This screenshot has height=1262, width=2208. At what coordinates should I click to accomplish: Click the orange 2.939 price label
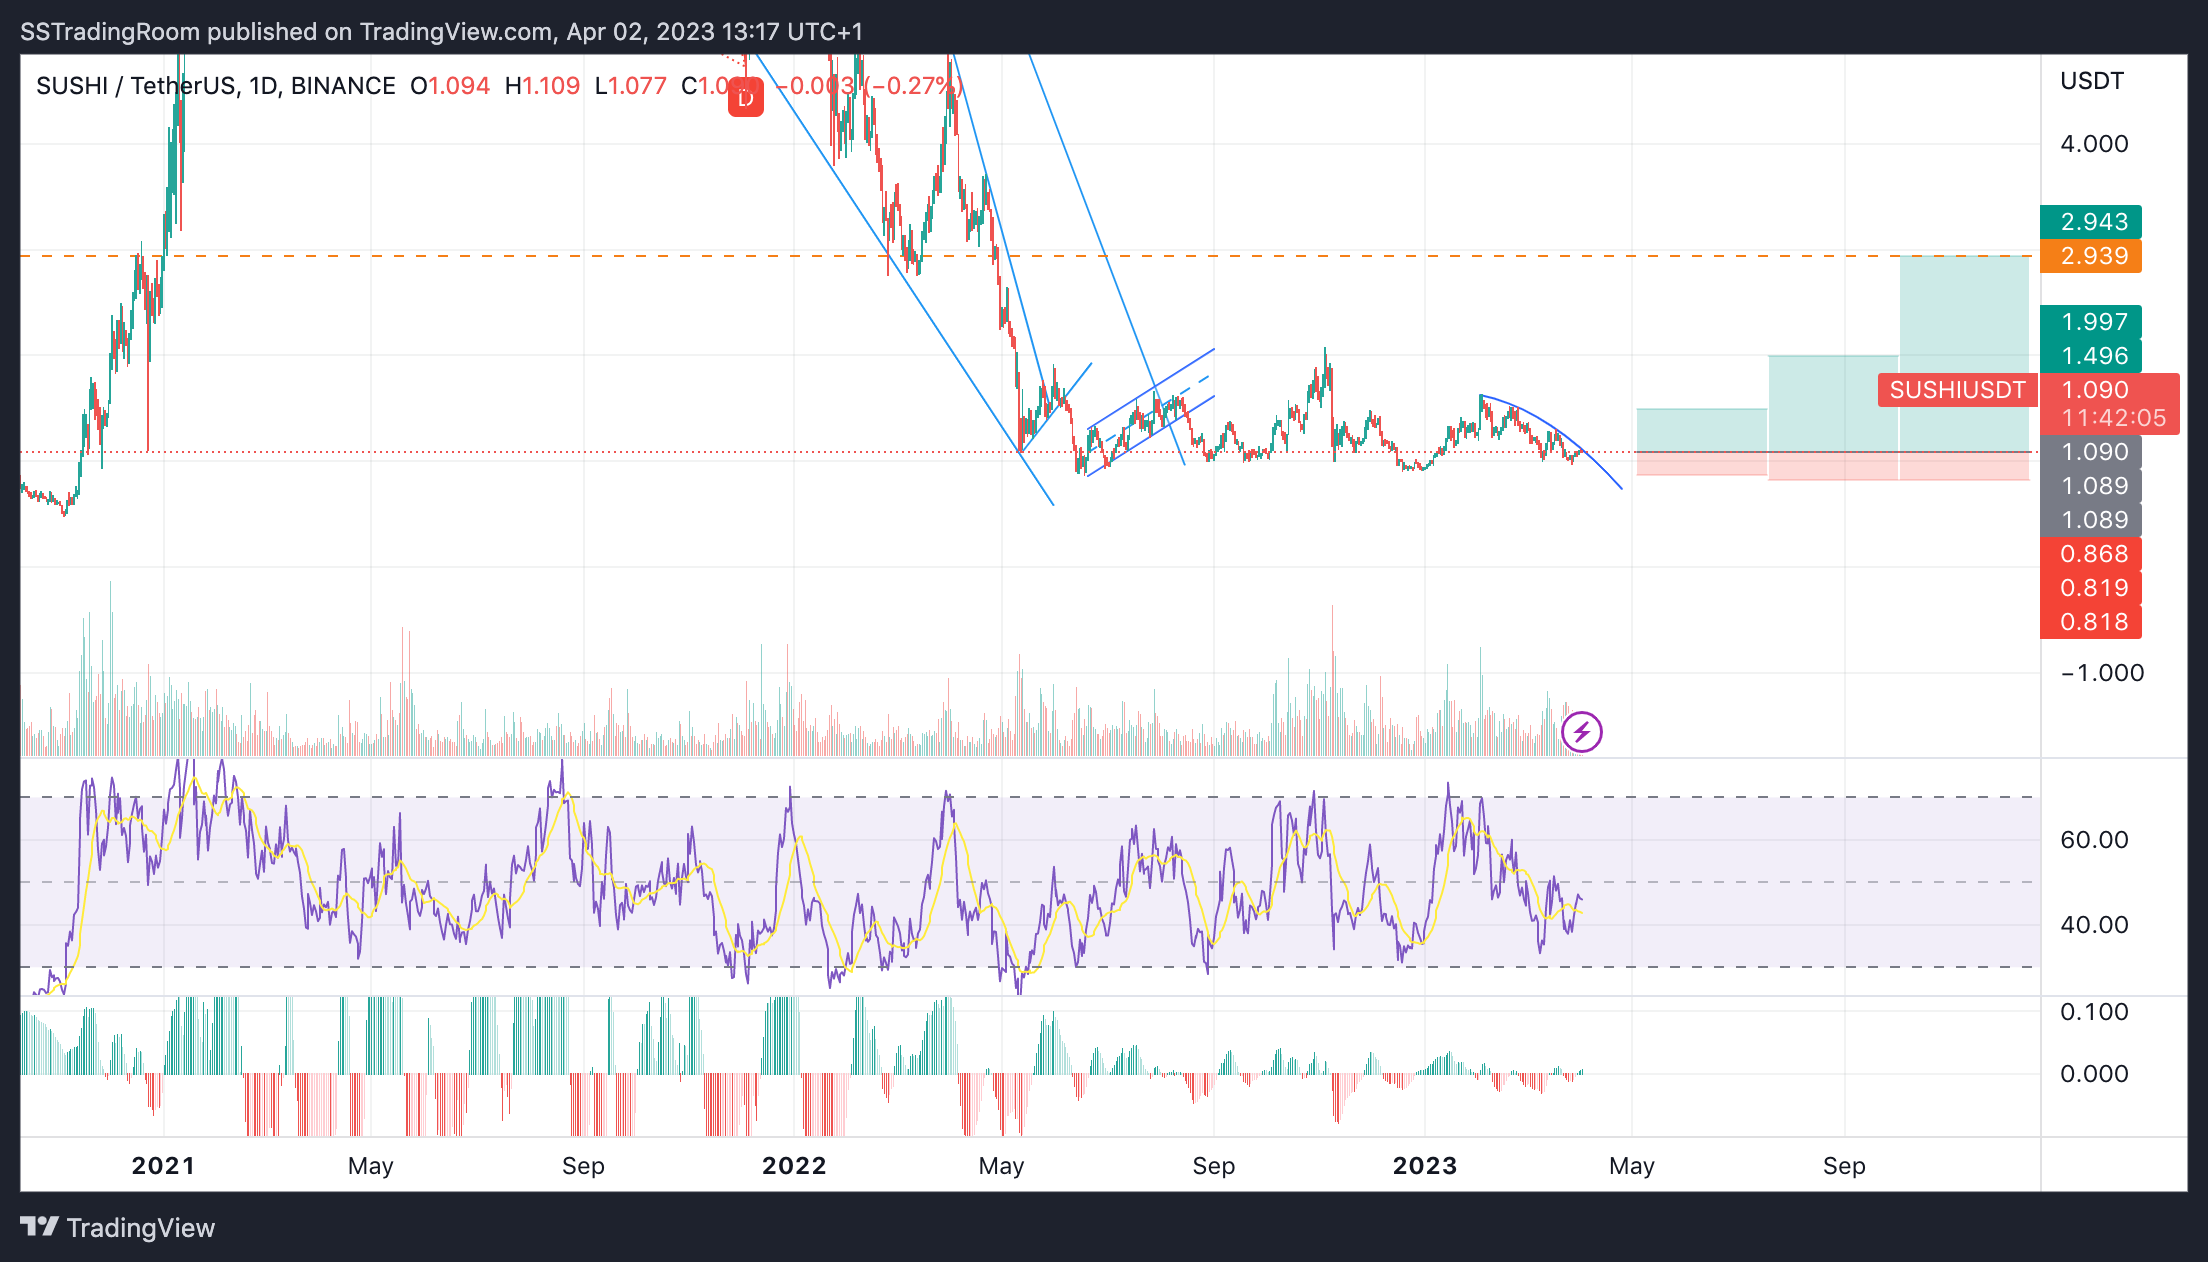pyautogui.click(x=2091, y=256)
